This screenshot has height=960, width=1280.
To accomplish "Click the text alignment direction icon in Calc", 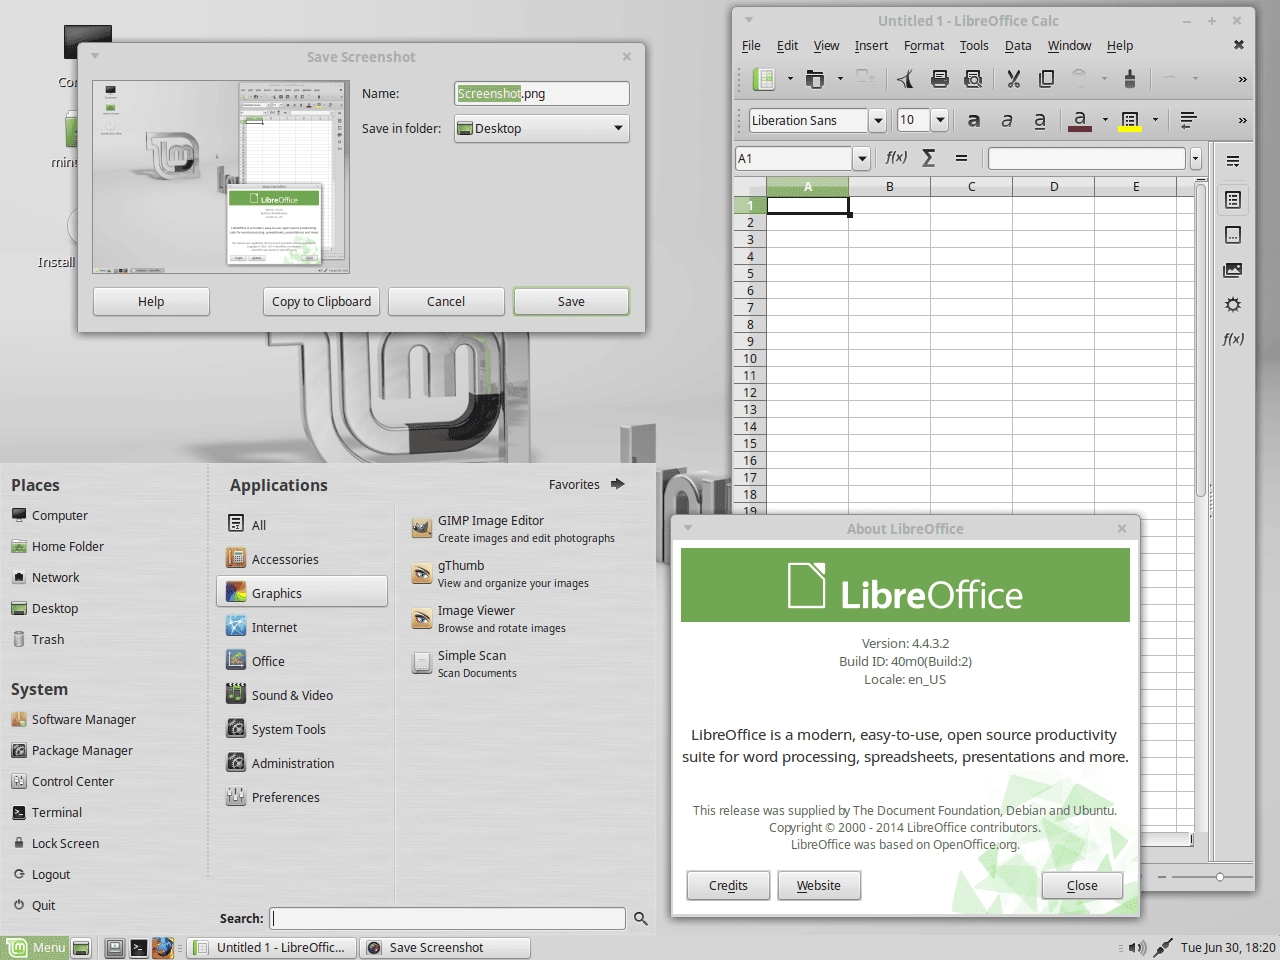I will click(x=1189, y=120).
